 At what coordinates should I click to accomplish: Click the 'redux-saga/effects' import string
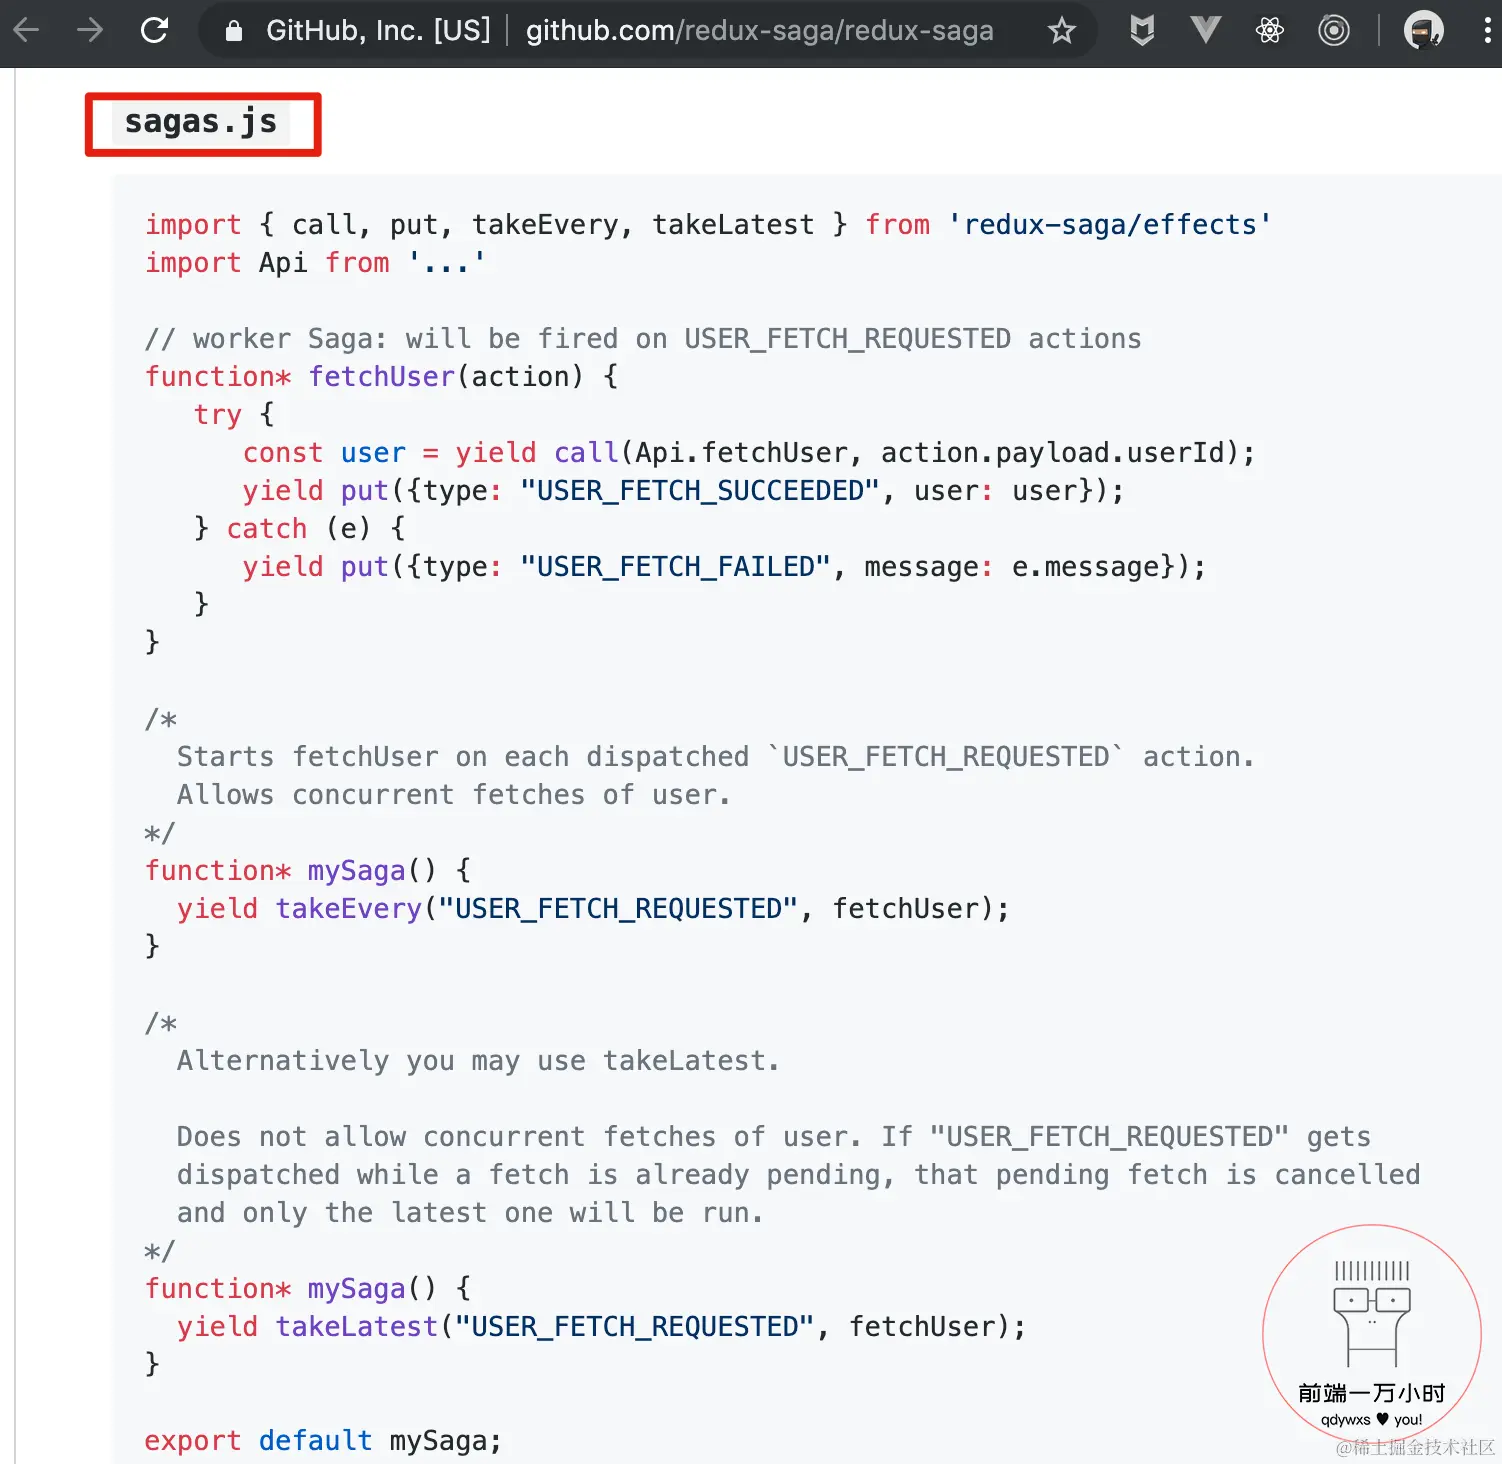tap(1109, 225)
